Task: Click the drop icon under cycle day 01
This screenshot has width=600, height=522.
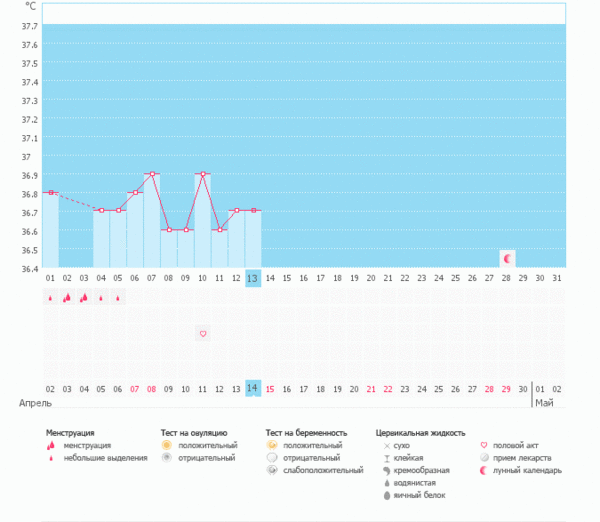Action: [50, 297]
